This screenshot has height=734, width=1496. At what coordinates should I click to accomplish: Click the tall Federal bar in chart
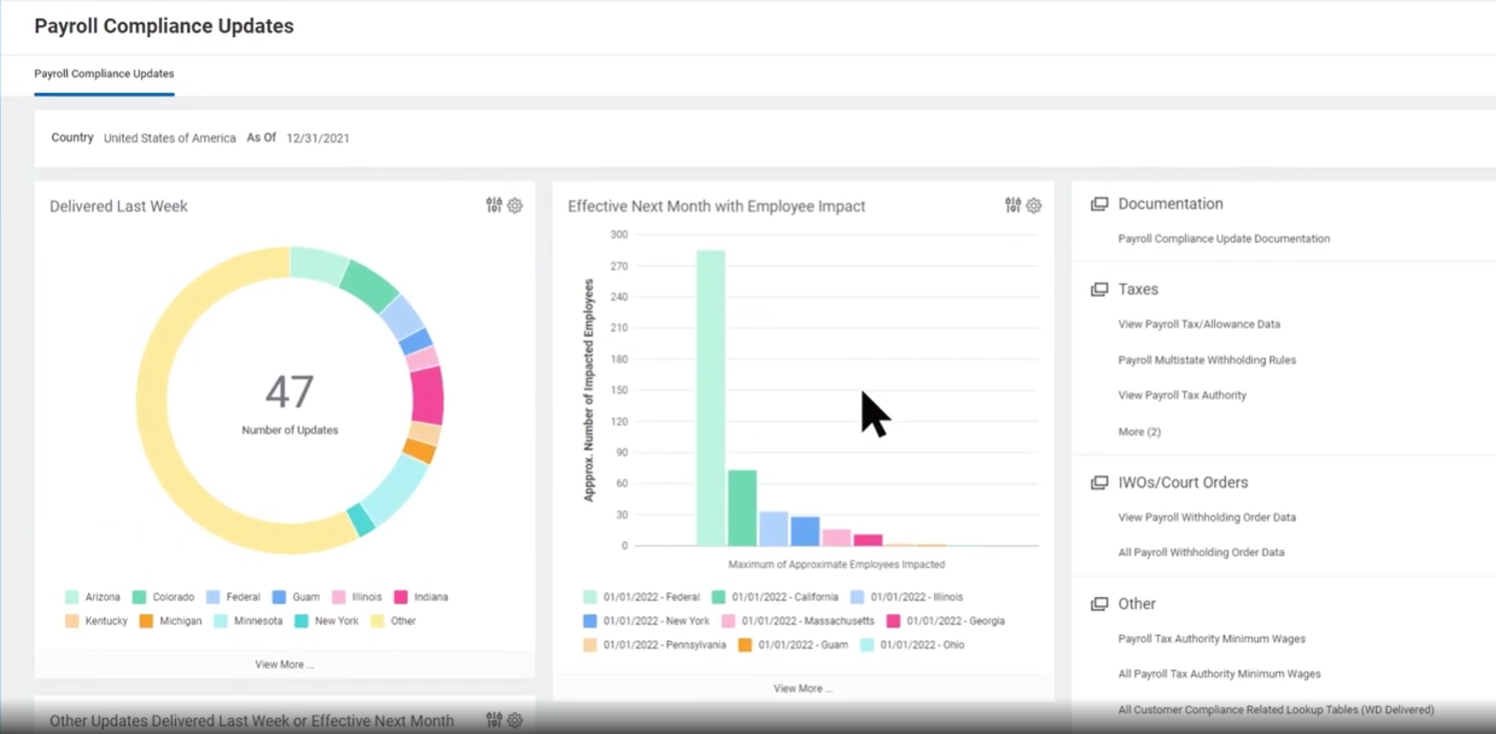[x=710, y=400]
